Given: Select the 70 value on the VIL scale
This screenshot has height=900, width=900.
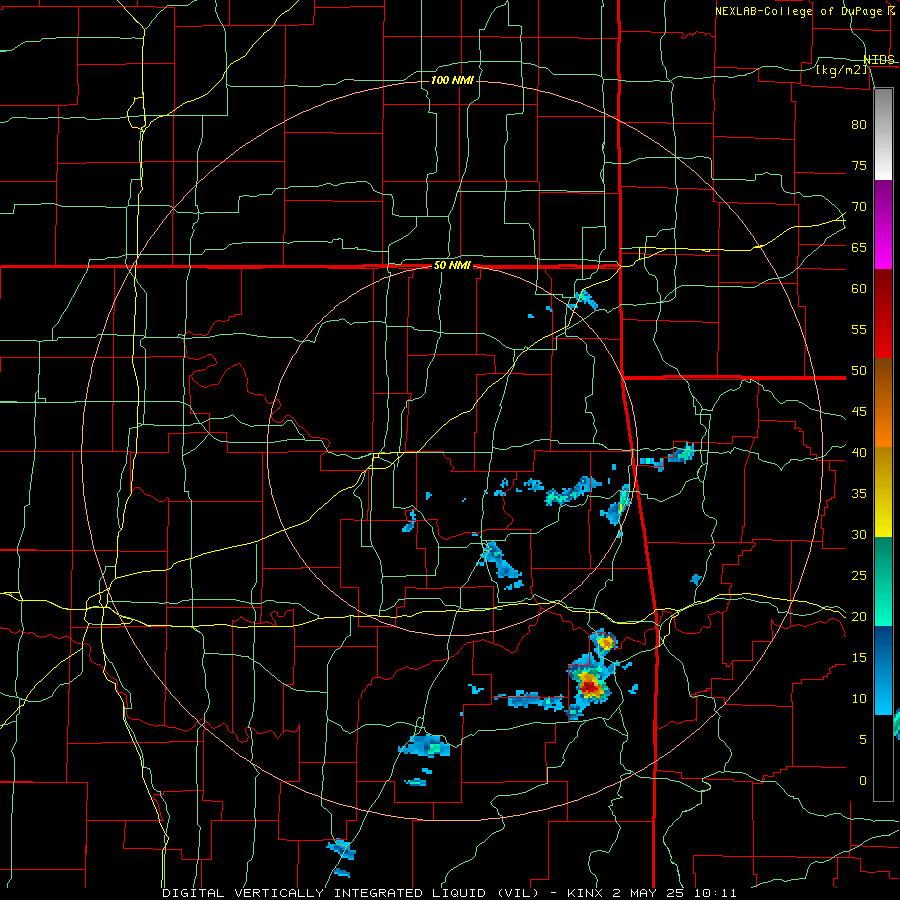Looking at the screenshot, I should (859, 207).
